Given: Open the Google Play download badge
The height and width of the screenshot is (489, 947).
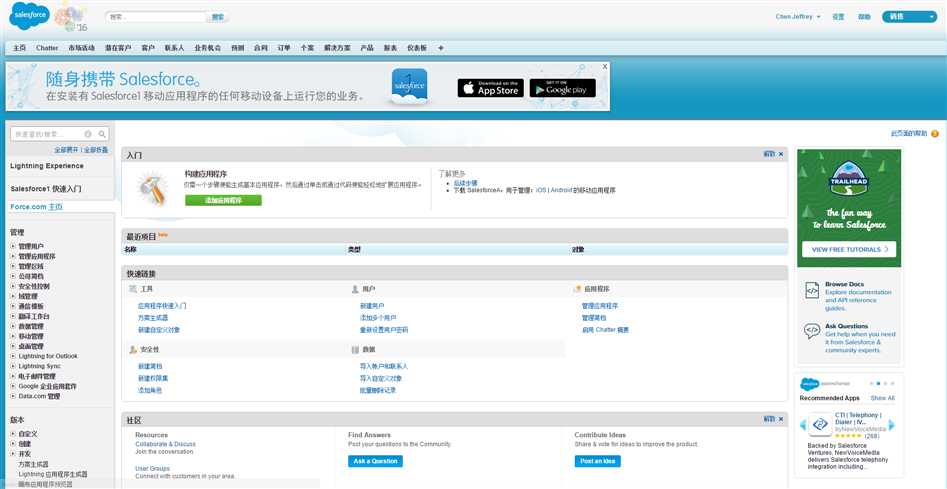Looking at the screenshot, I should click(562, 88).
